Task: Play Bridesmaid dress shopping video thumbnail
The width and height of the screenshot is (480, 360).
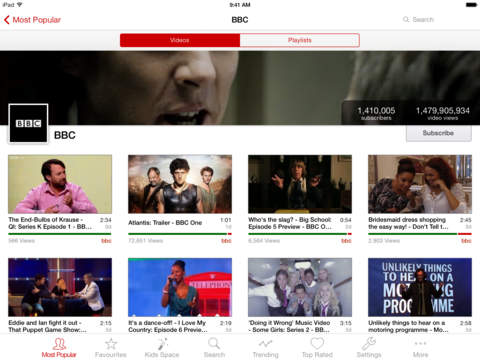Action: click(x=420, y=184)
